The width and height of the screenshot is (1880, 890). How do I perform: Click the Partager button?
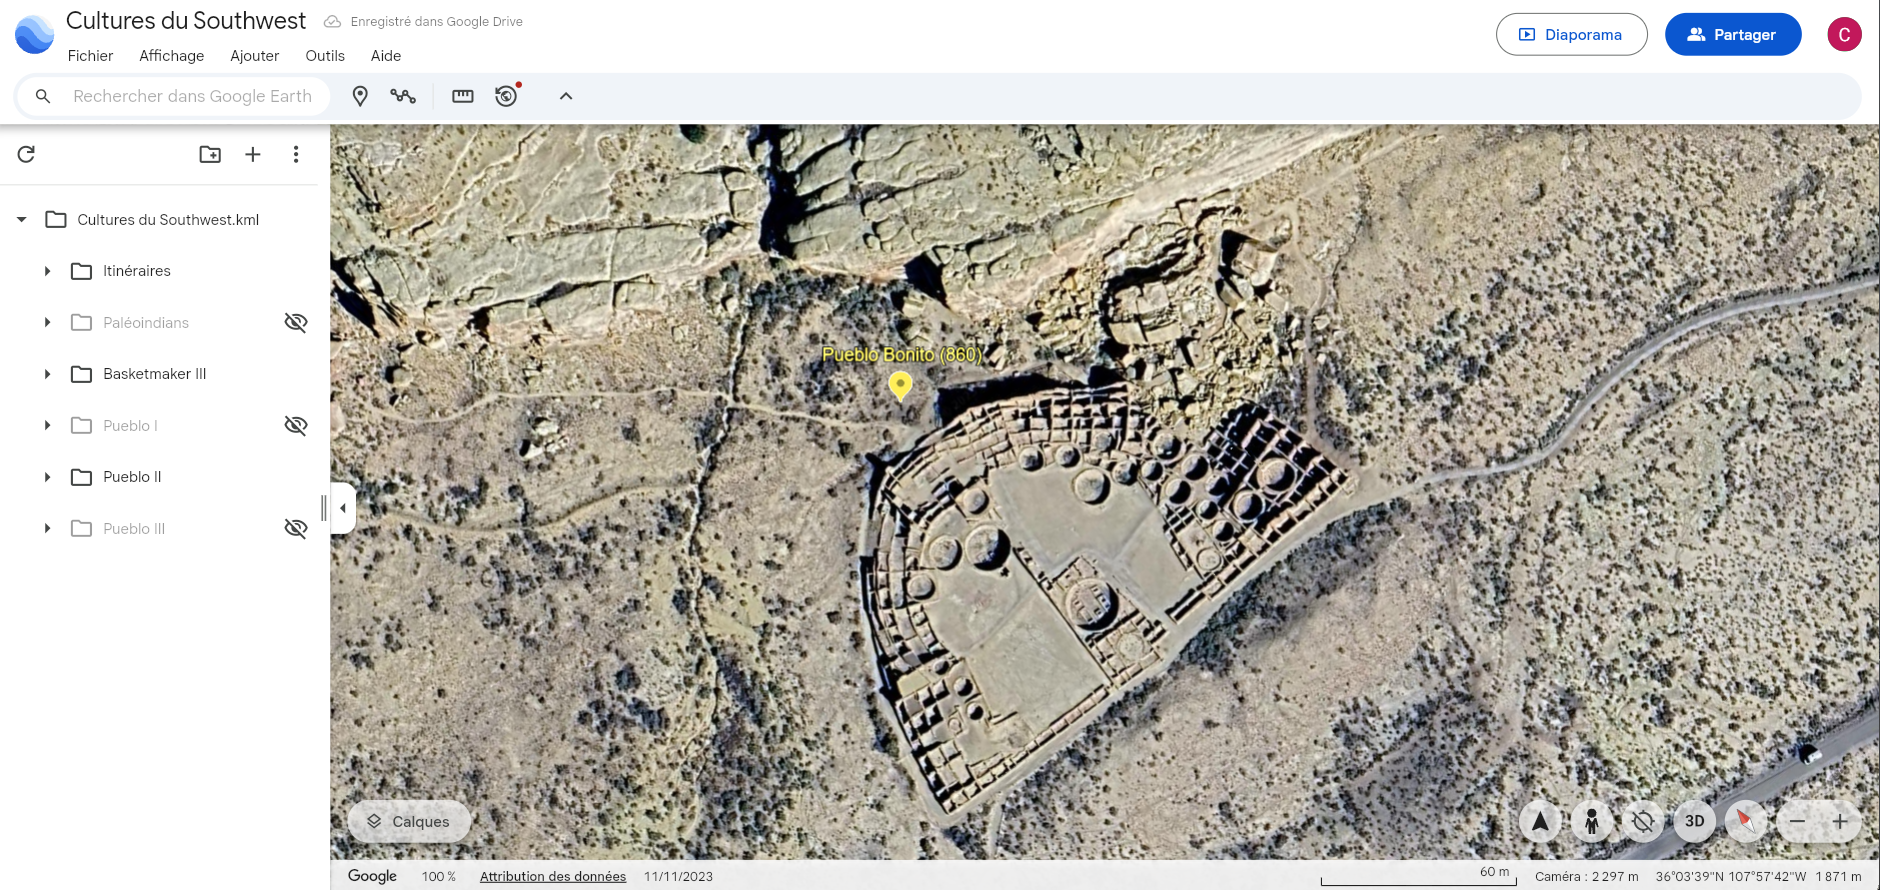point(1732,34)
